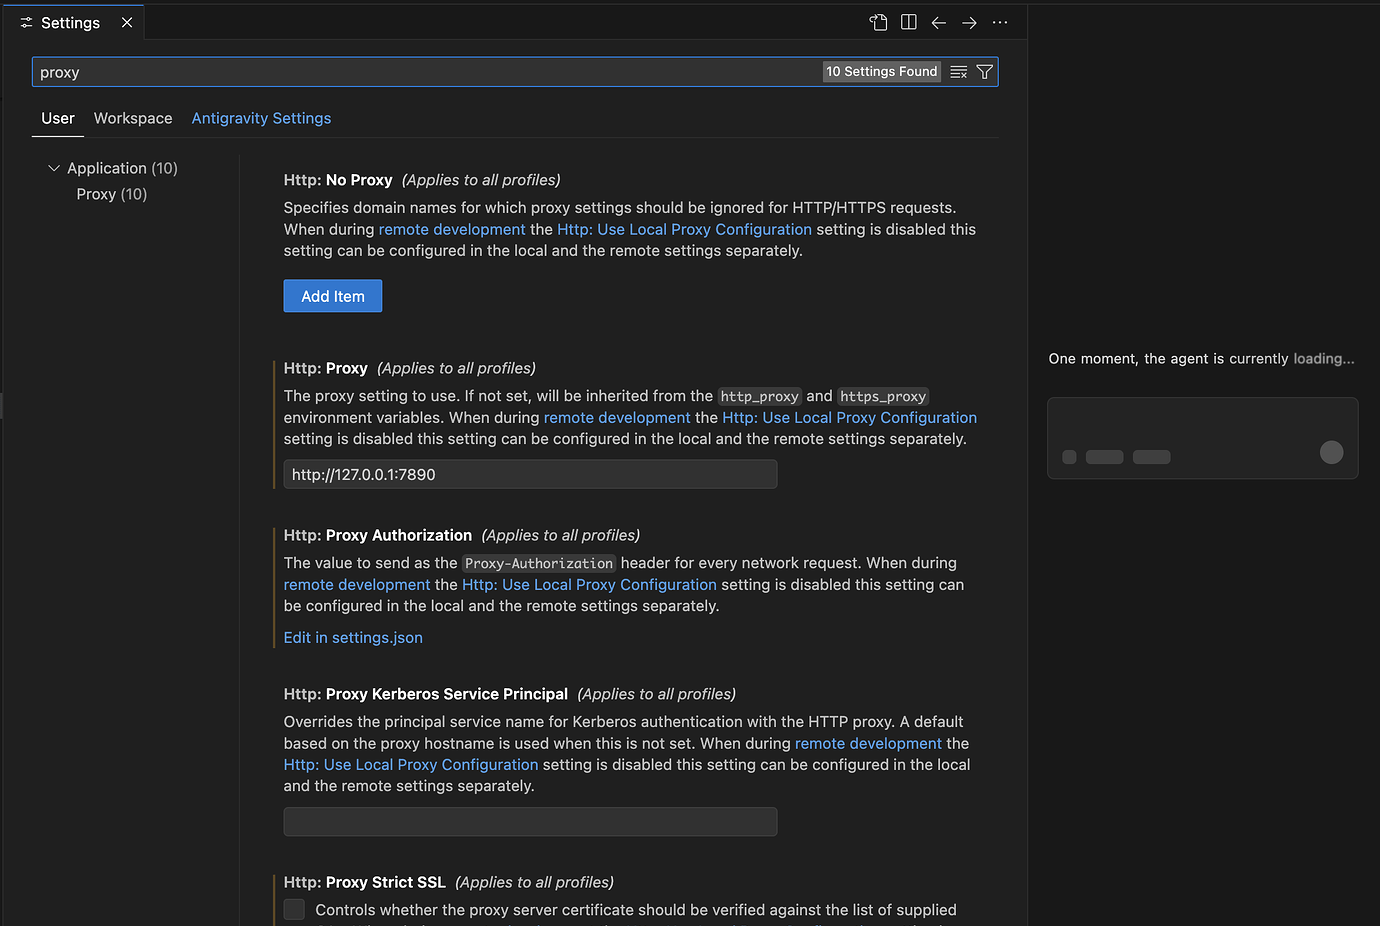Image resolution: width=1380 pixels, height=926 pixels.
Task: Click the Http: No Proxy setting title
Action: (x=338, y=180)
